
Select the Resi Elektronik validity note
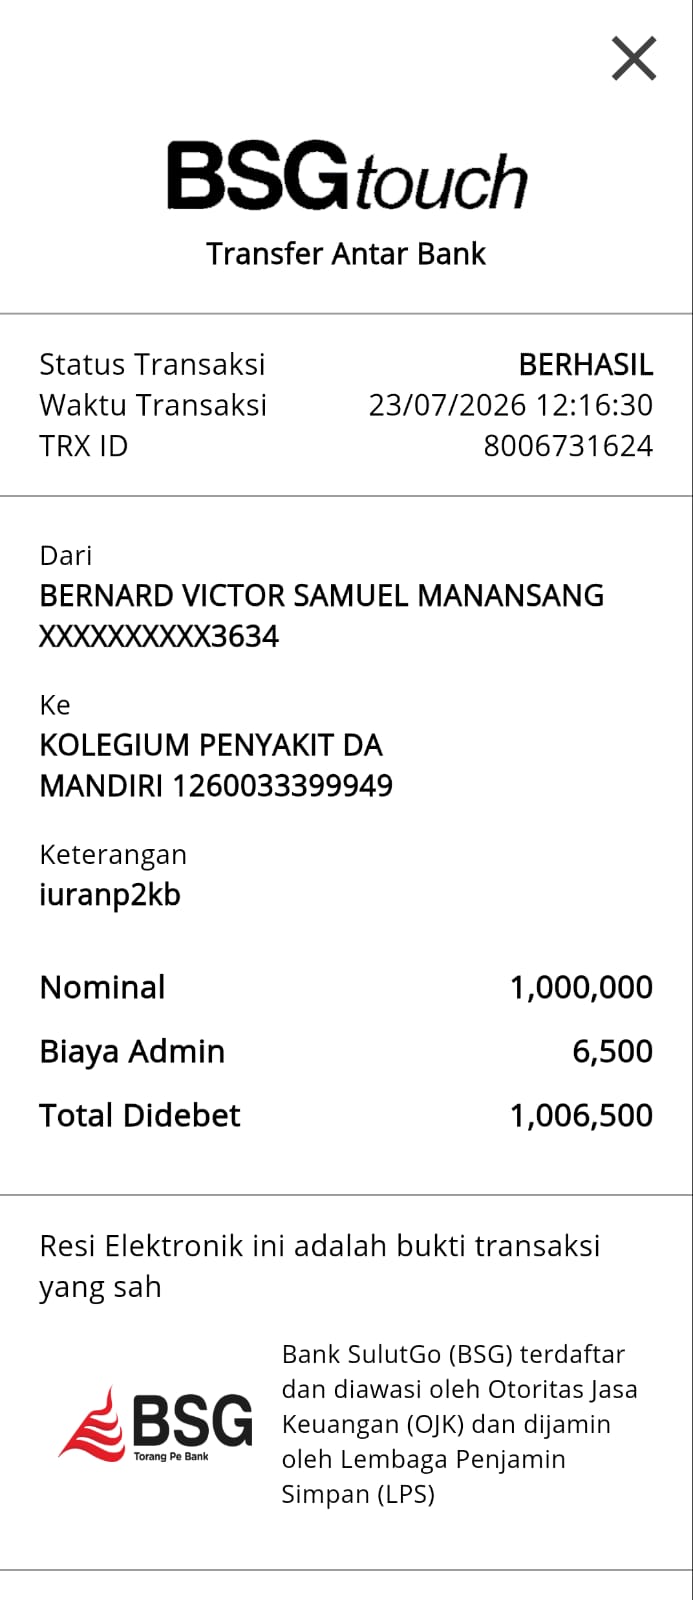320,1266
